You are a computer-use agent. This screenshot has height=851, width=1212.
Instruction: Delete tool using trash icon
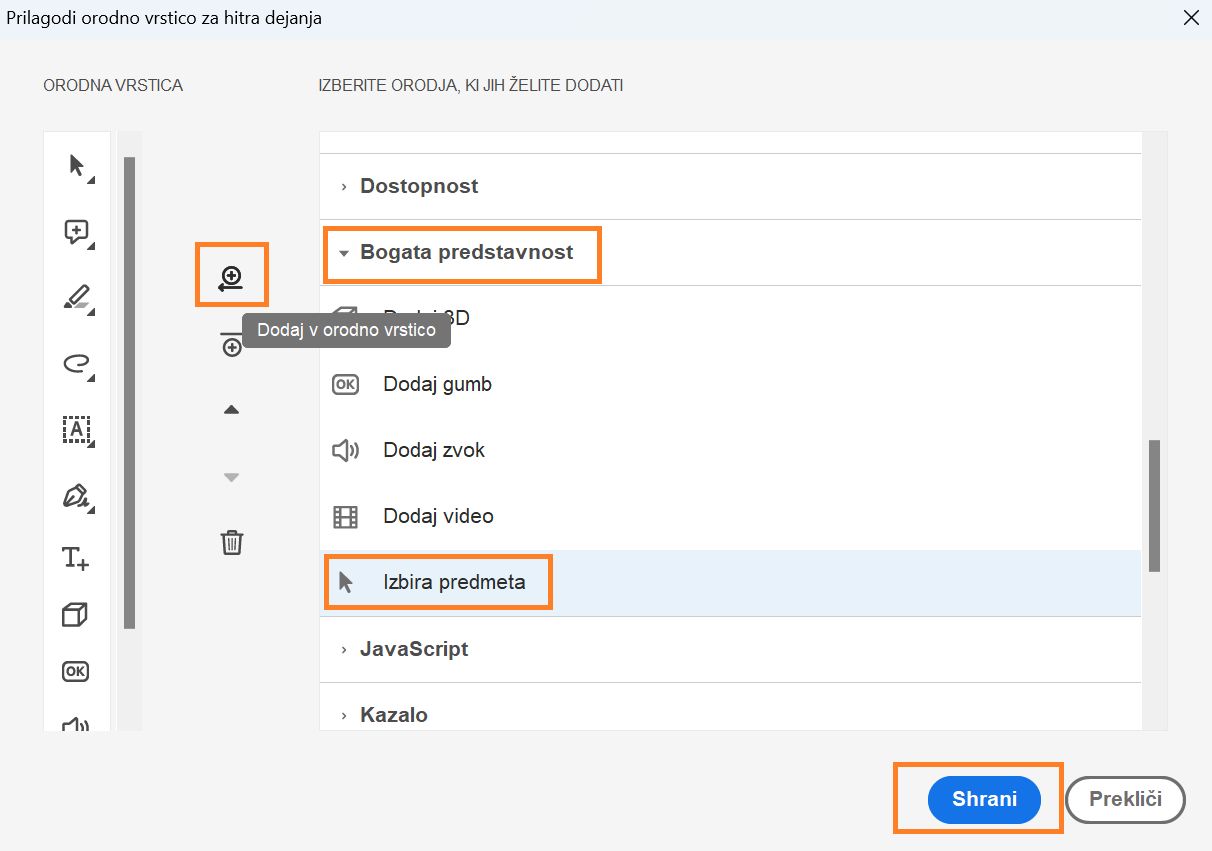(x=232, y=543)
